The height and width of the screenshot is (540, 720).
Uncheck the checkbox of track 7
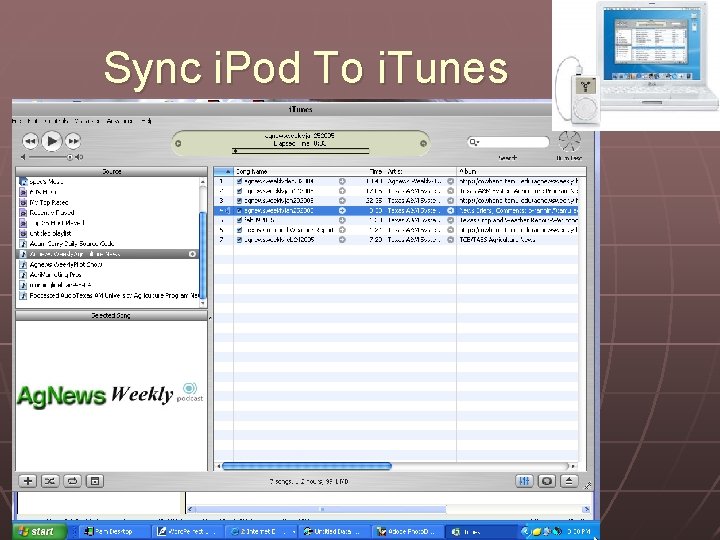pyautogui.click(x=239, y=240)
